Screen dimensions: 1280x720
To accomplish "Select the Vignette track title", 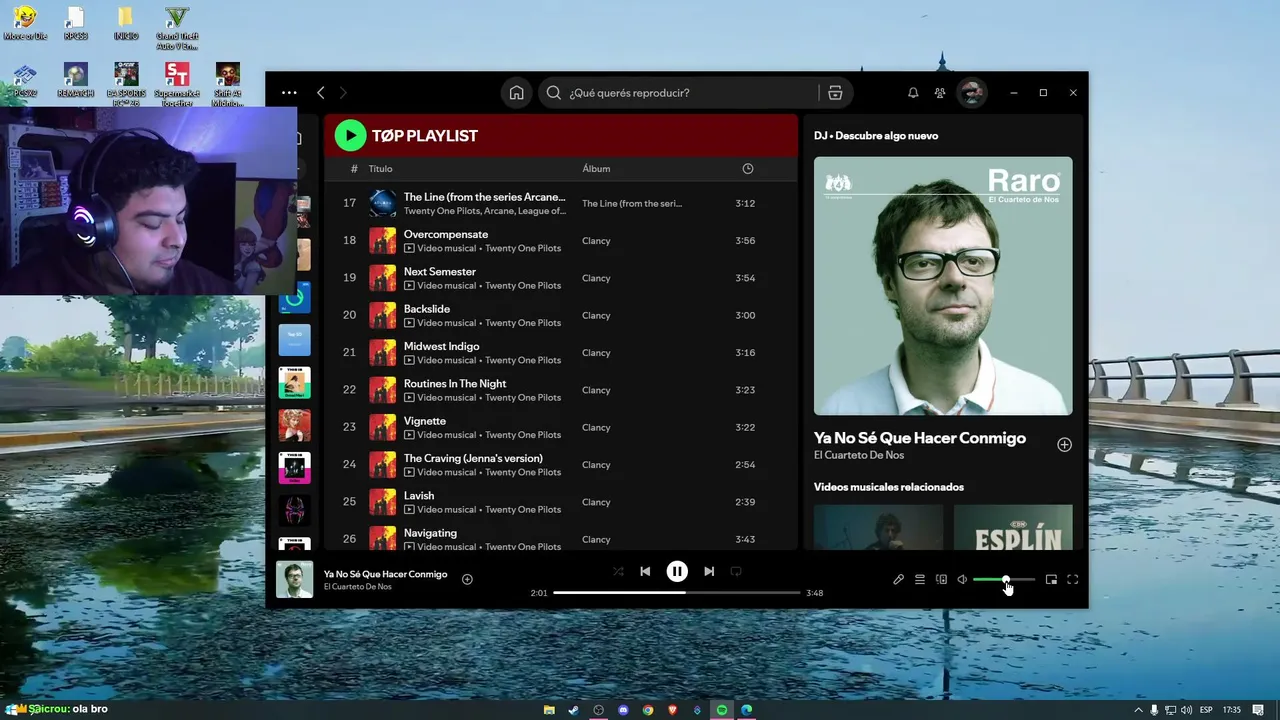I will [425, 421].
